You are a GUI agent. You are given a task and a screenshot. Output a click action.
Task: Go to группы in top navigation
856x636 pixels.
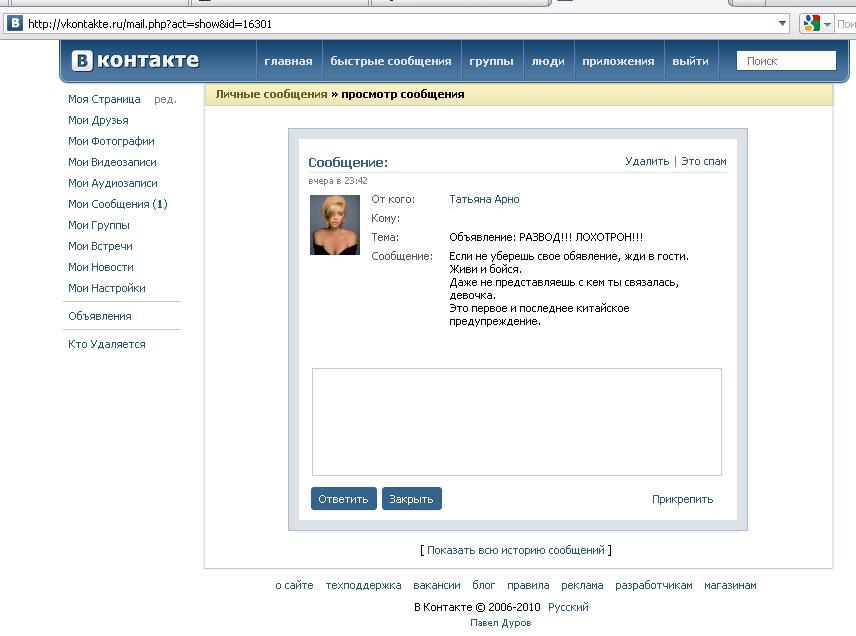click(491, 61)
